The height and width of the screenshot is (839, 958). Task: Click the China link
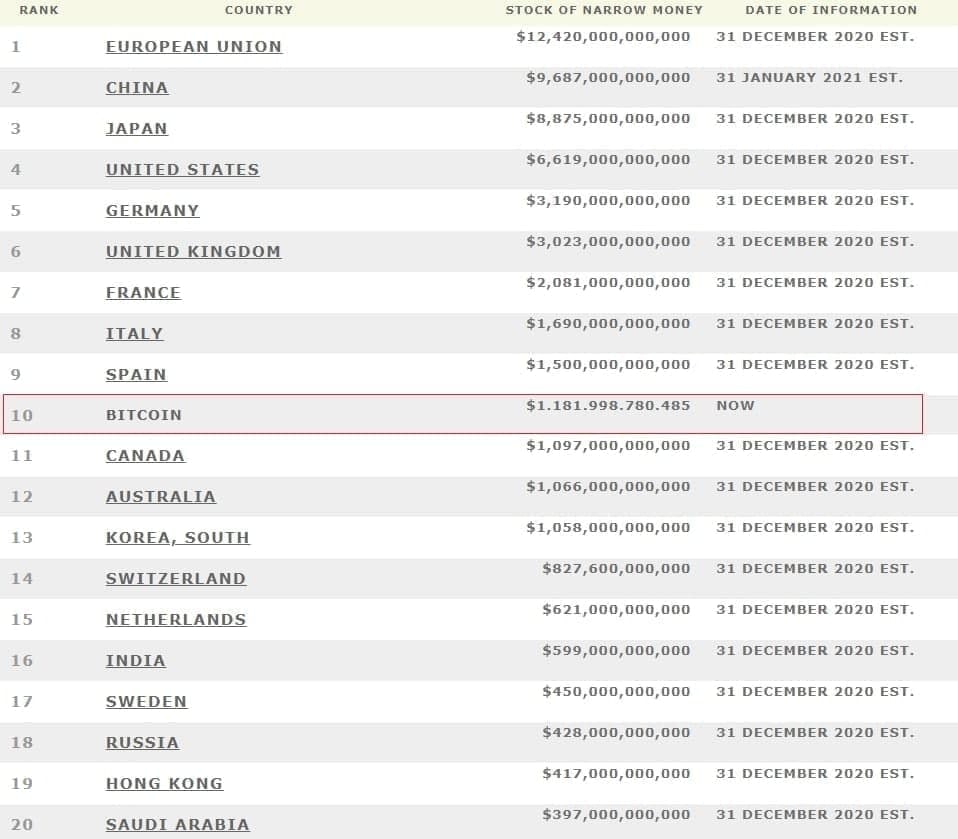(x=137, y=88)
